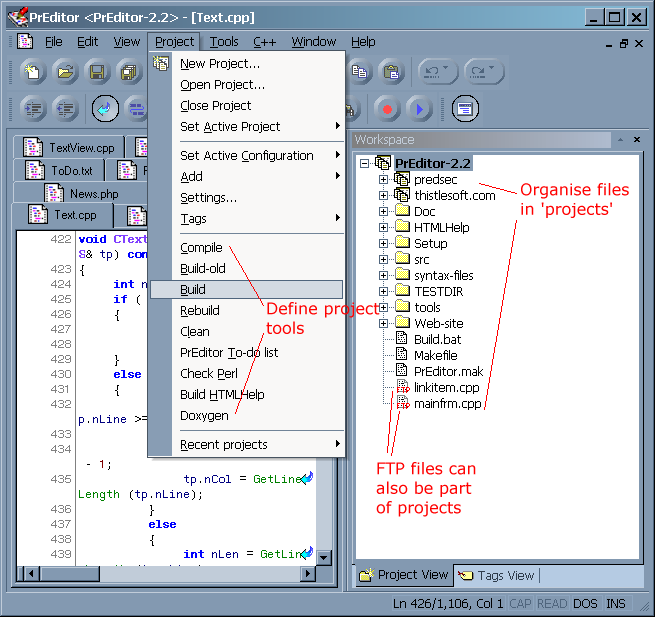Screen dimensions: 655x617
Task: Click the Open file folder icon
Action: (65, 72)
